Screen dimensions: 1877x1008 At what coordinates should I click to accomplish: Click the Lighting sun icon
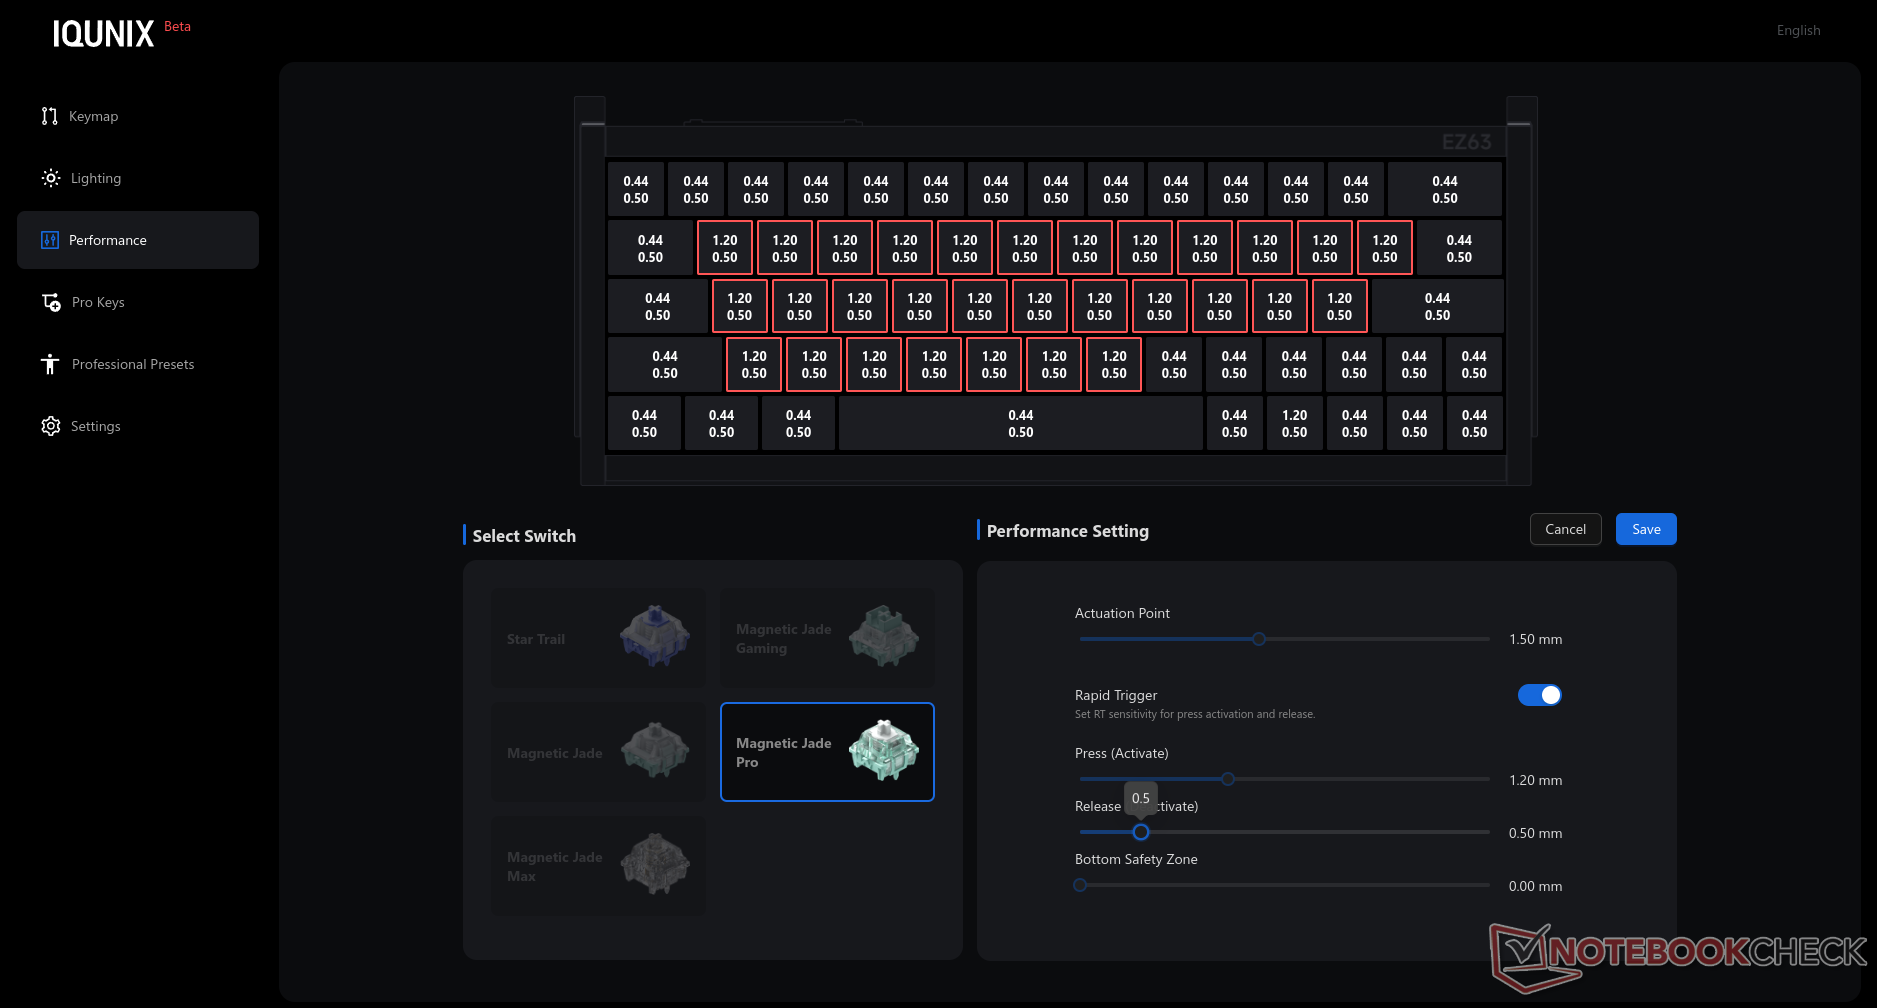51,178
